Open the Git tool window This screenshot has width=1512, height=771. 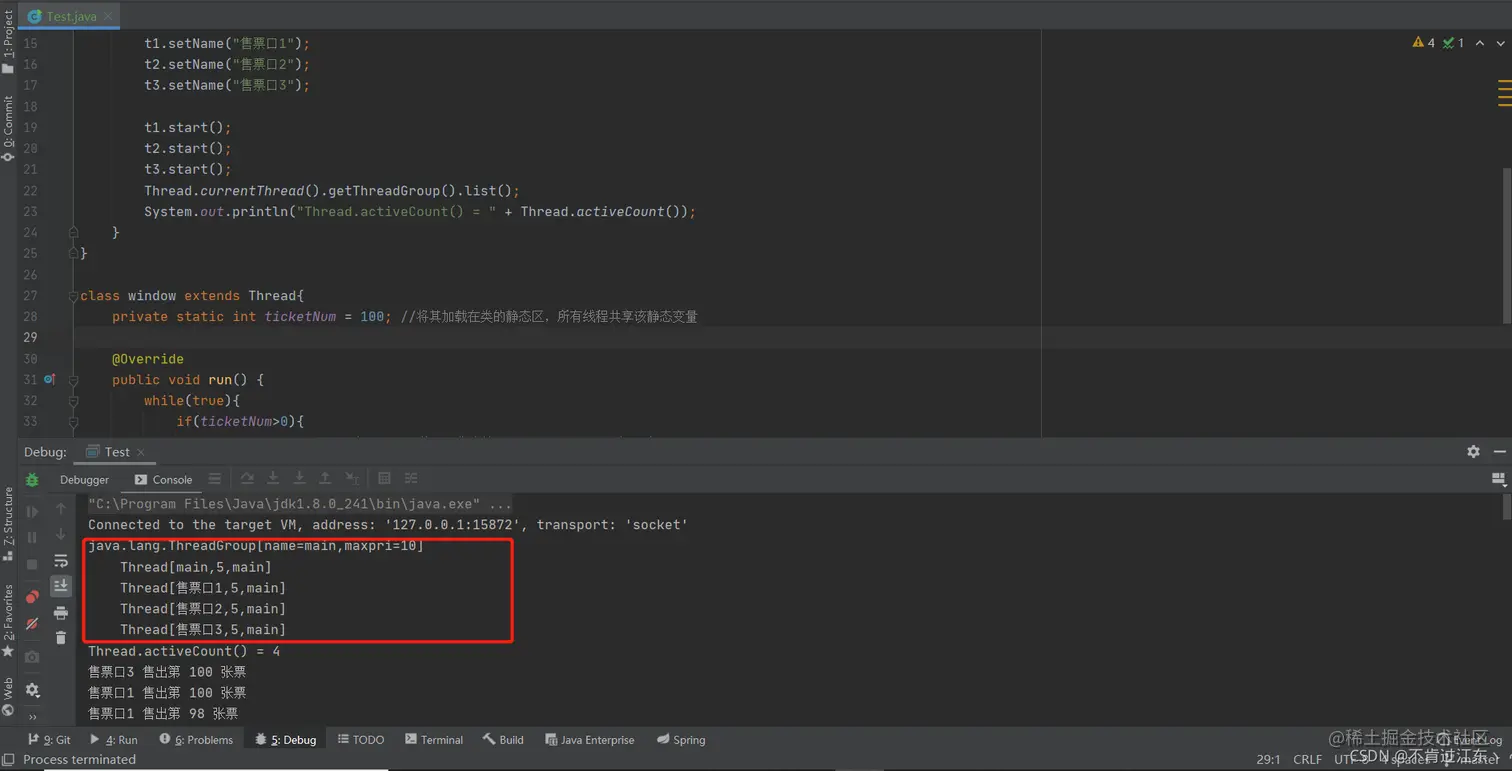(49, 740)
